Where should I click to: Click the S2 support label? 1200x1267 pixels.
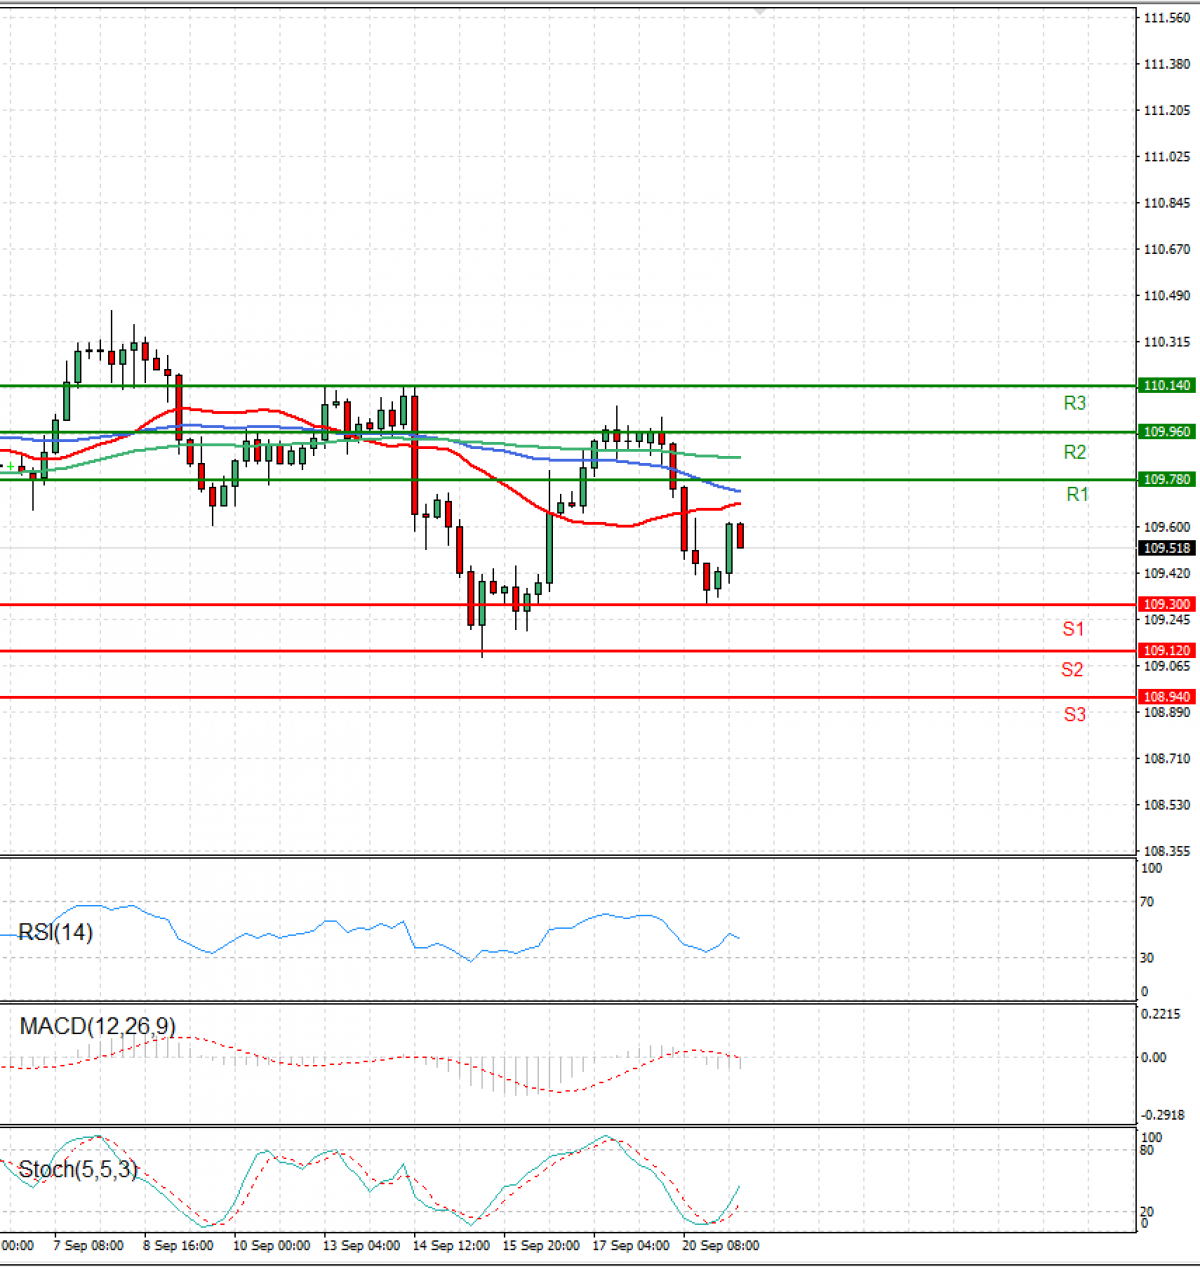click(1072, 670)
